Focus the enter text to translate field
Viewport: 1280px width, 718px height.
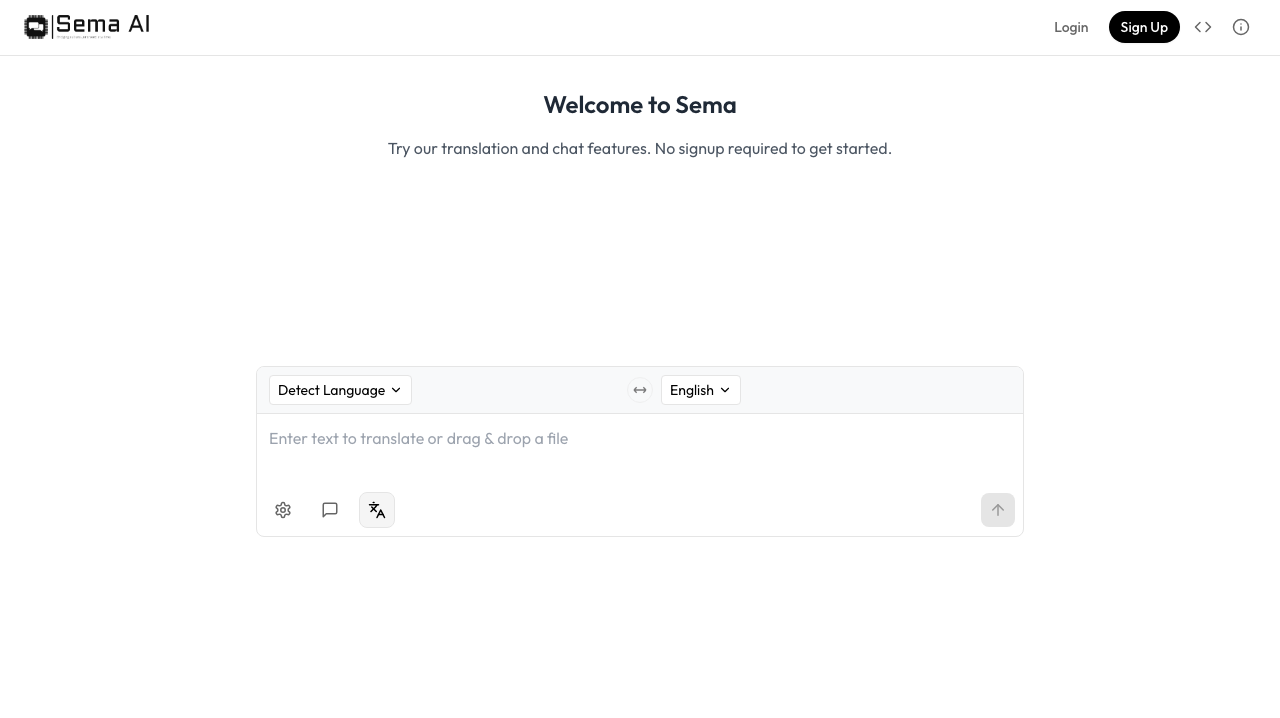(x=640, y=450)
